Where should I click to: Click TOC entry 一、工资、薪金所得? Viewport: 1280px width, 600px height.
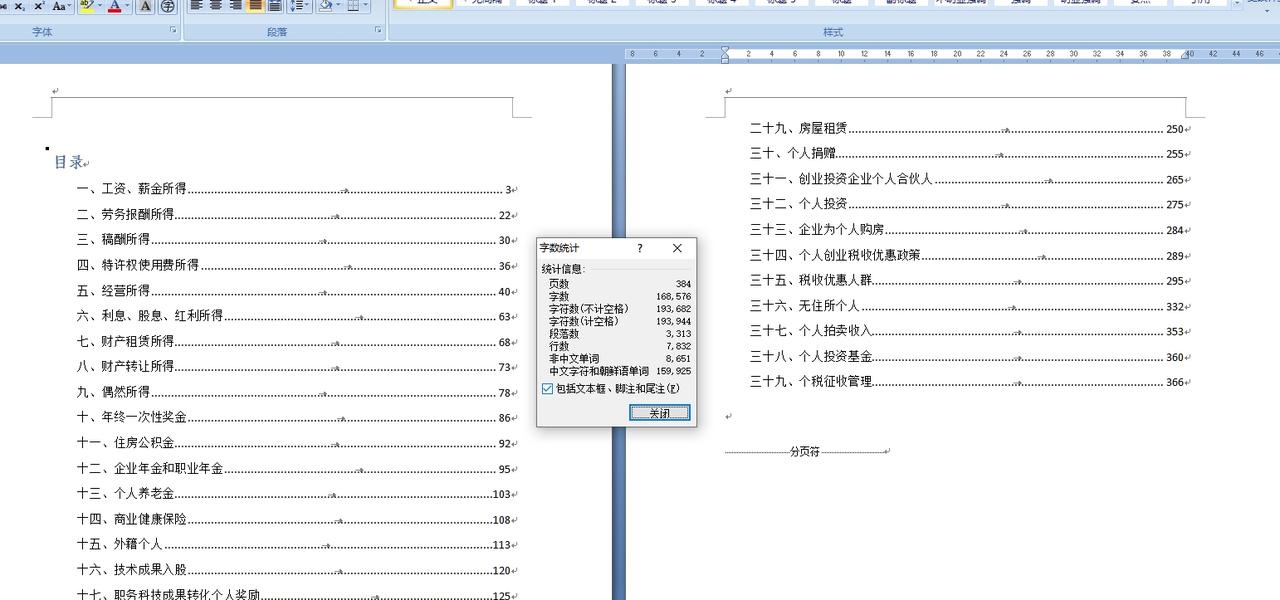pyautogui.click(x=296, y=189)
